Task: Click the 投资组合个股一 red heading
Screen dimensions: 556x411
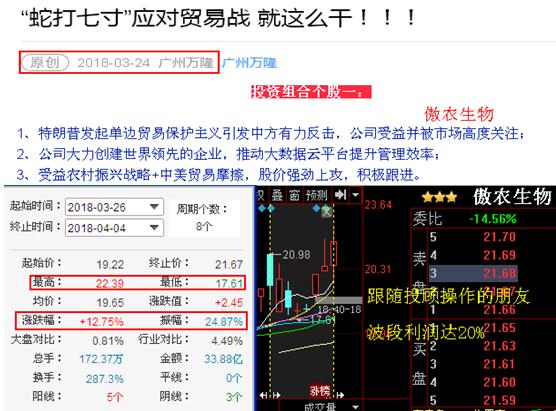Action: (x=311, y=92)
